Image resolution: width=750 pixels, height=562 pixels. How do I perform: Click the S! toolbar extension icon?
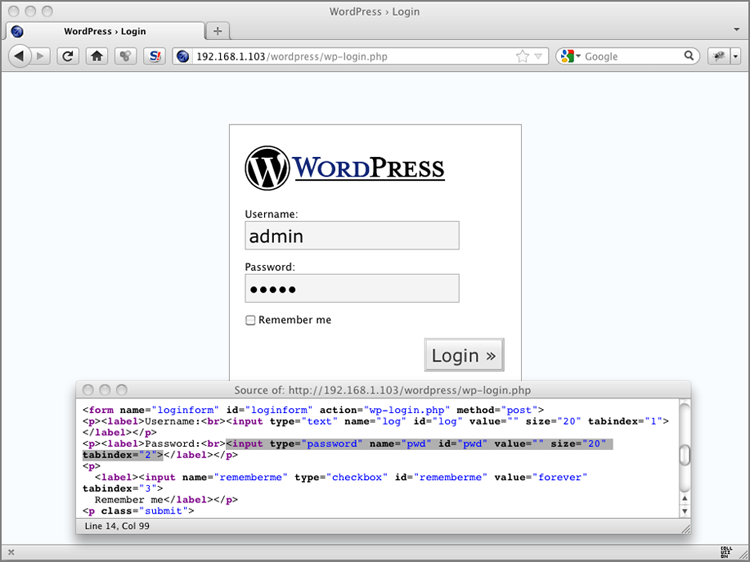click(155, 56)
